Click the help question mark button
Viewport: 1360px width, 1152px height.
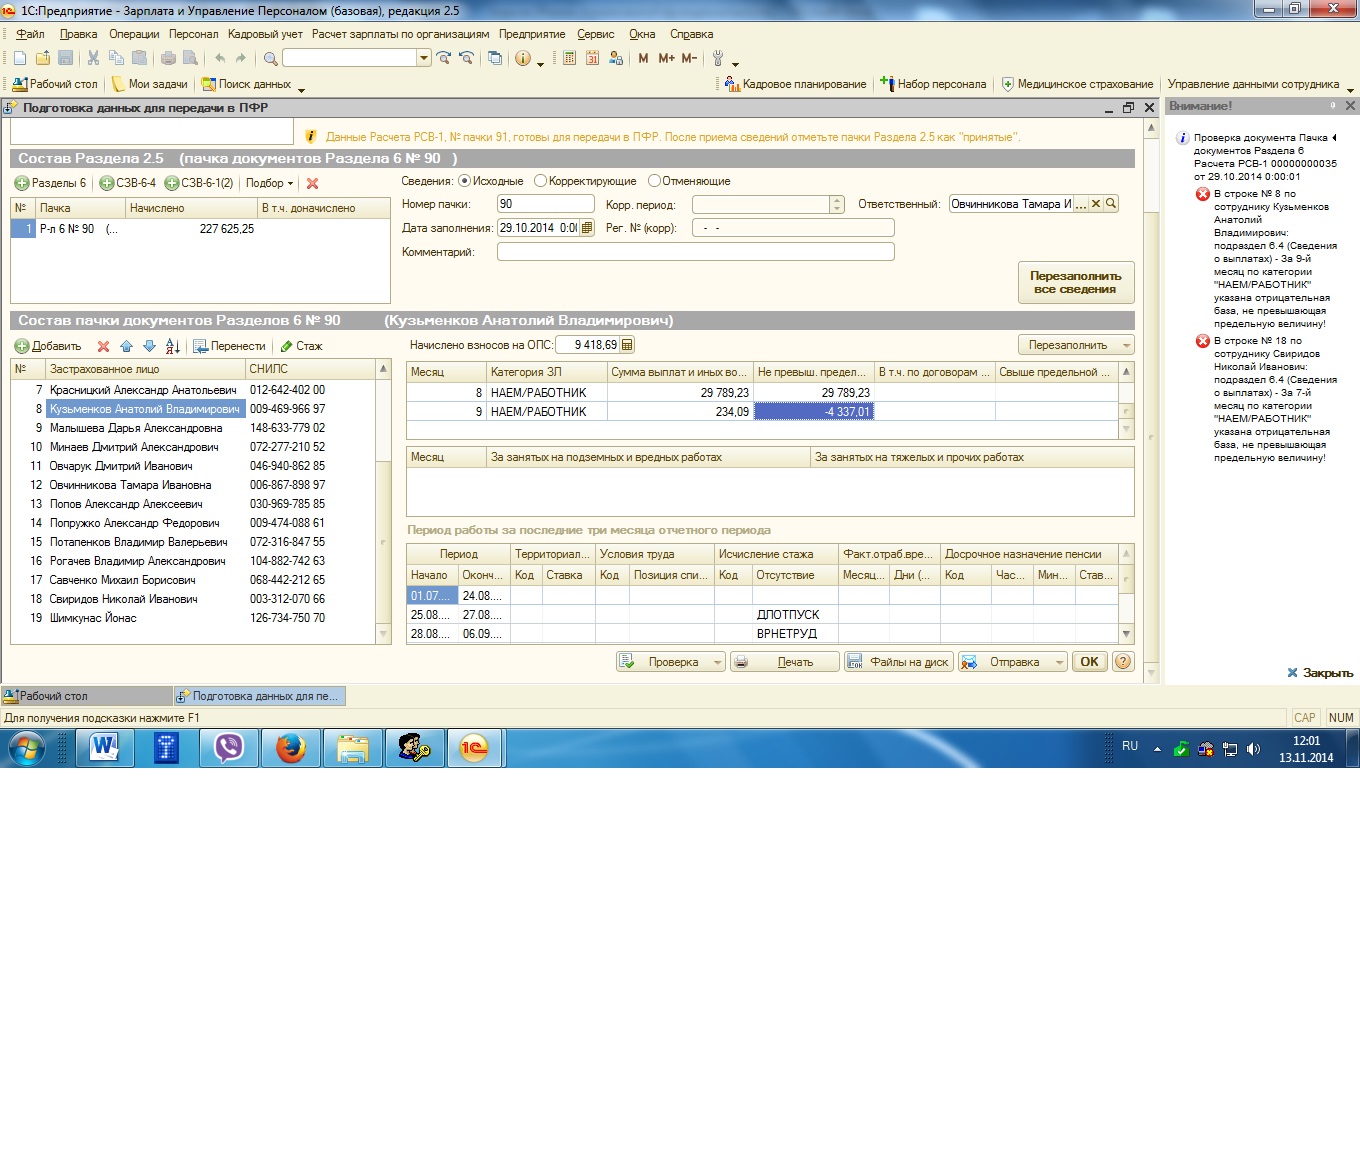click(x=1123, y=662)
